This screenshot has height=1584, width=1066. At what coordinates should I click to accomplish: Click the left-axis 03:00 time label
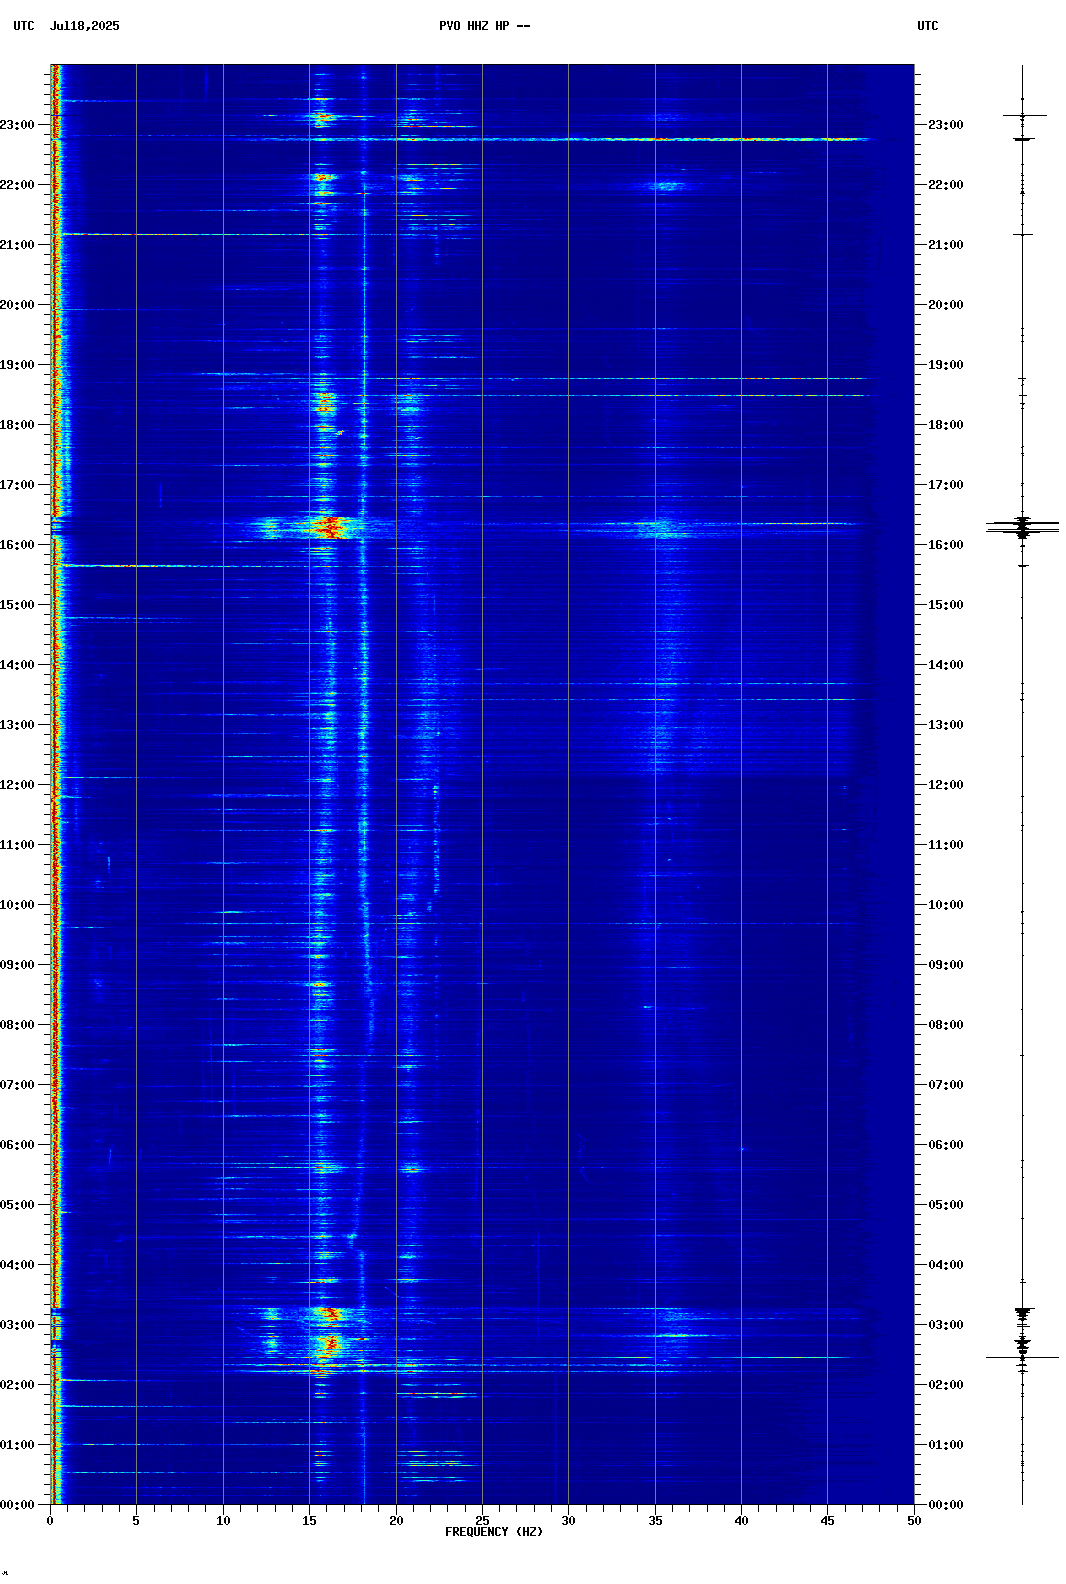[17, 1325]
